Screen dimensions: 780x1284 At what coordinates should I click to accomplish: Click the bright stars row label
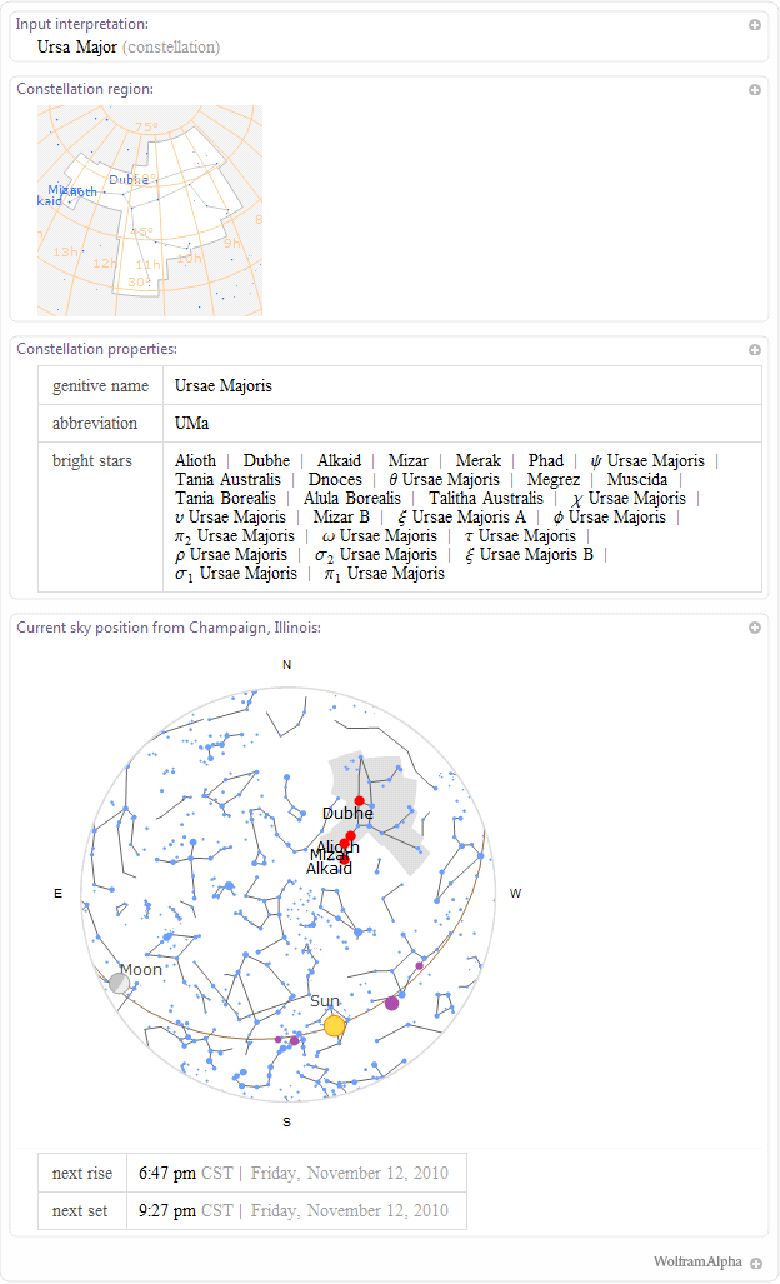[x=92, y=461]
